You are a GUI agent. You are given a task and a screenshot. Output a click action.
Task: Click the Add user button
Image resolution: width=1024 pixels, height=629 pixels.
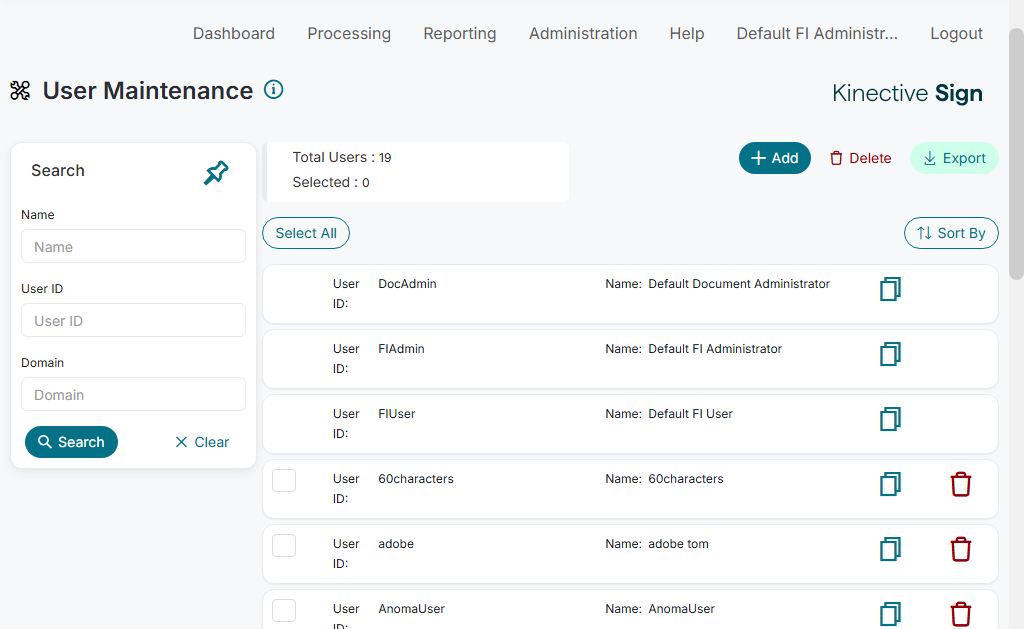pos(774,158)
